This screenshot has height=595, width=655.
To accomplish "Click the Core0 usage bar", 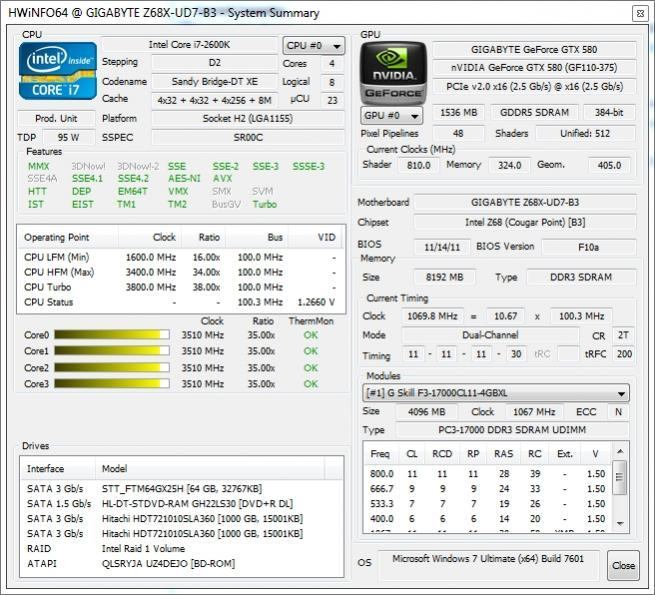I will (112, 335).
